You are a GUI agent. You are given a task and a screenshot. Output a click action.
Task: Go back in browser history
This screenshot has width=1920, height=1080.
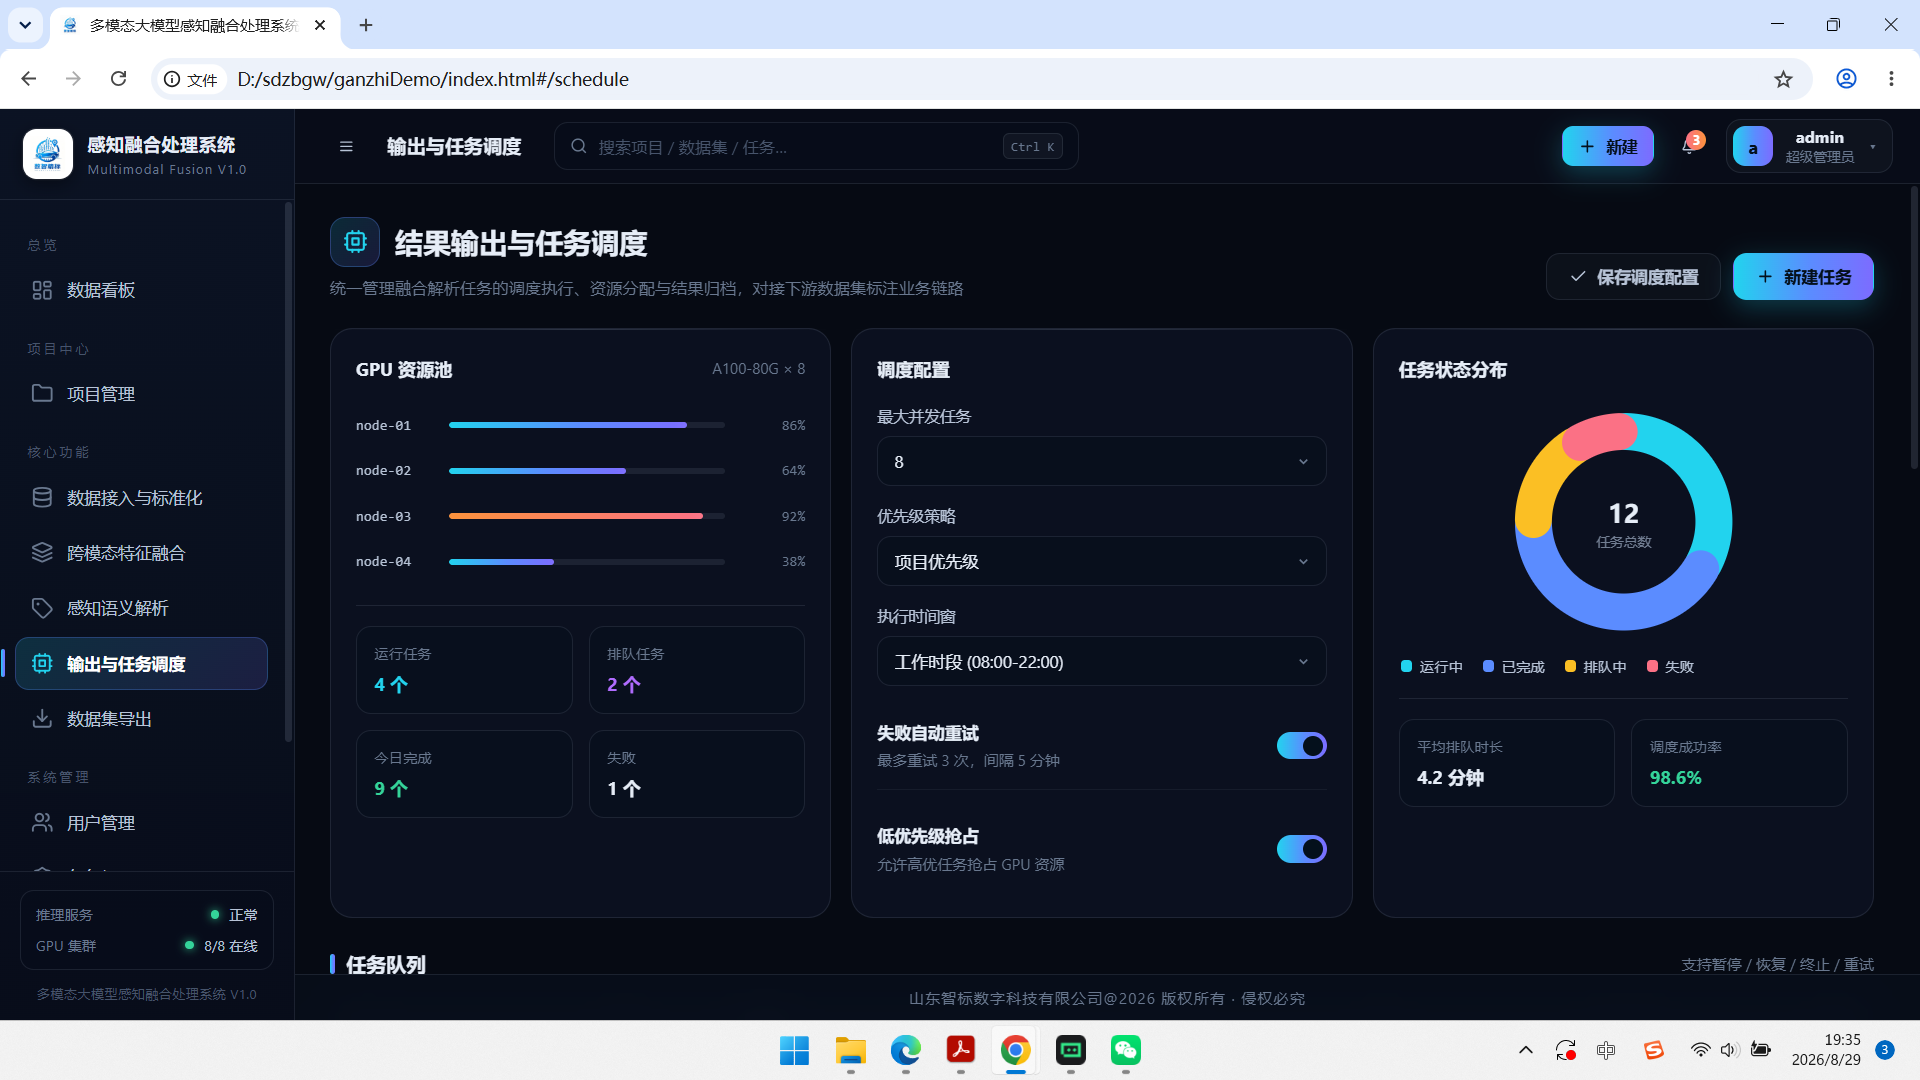click(29, 79)
